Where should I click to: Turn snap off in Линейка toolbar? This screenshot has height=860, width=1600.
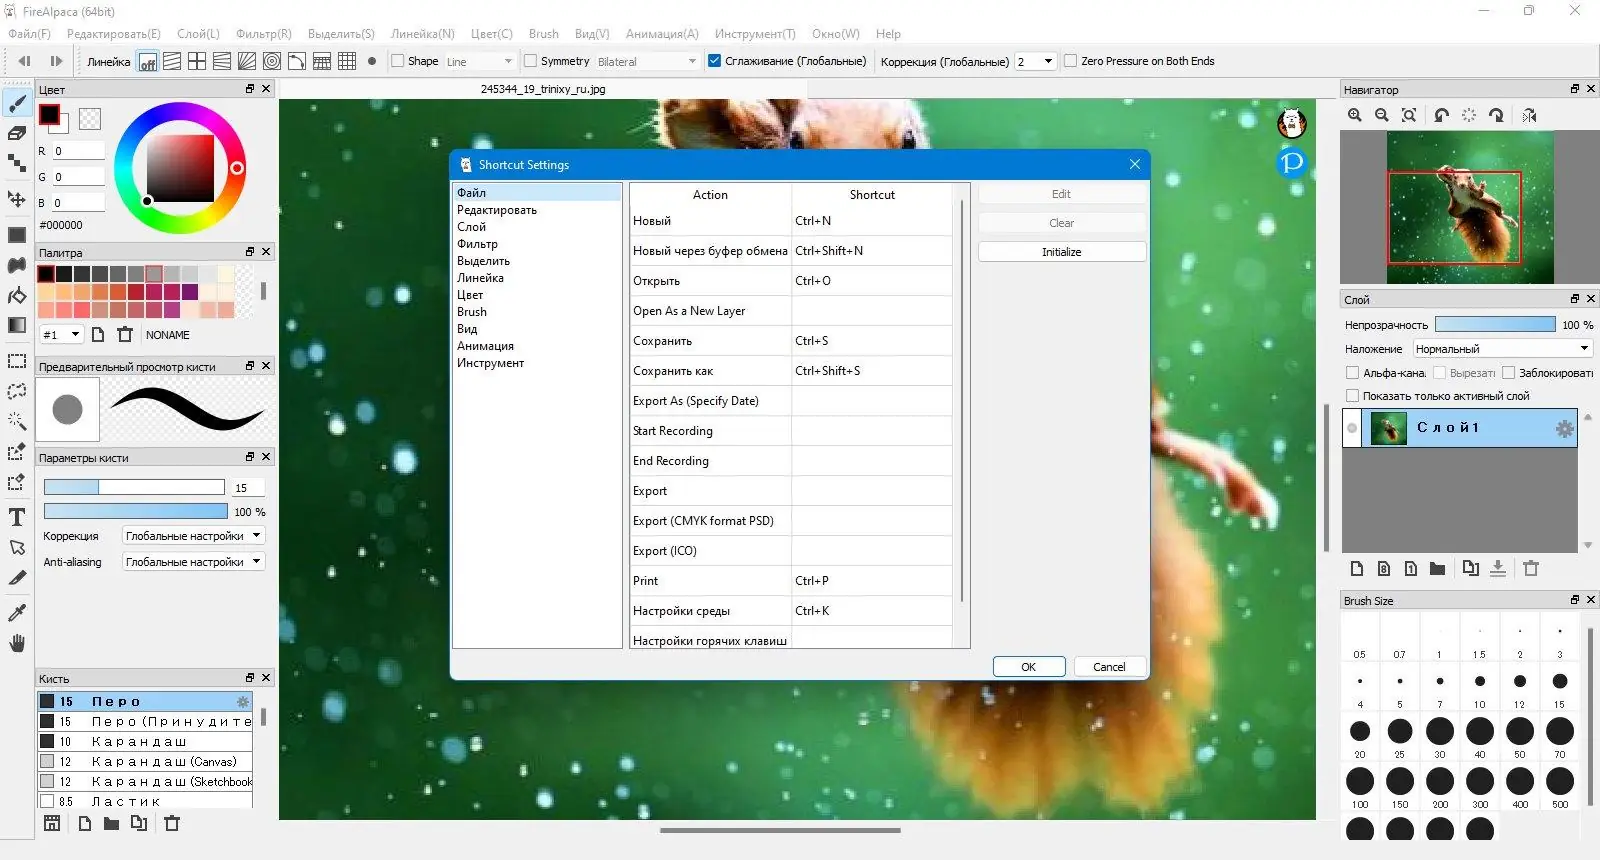coord(147,62)
